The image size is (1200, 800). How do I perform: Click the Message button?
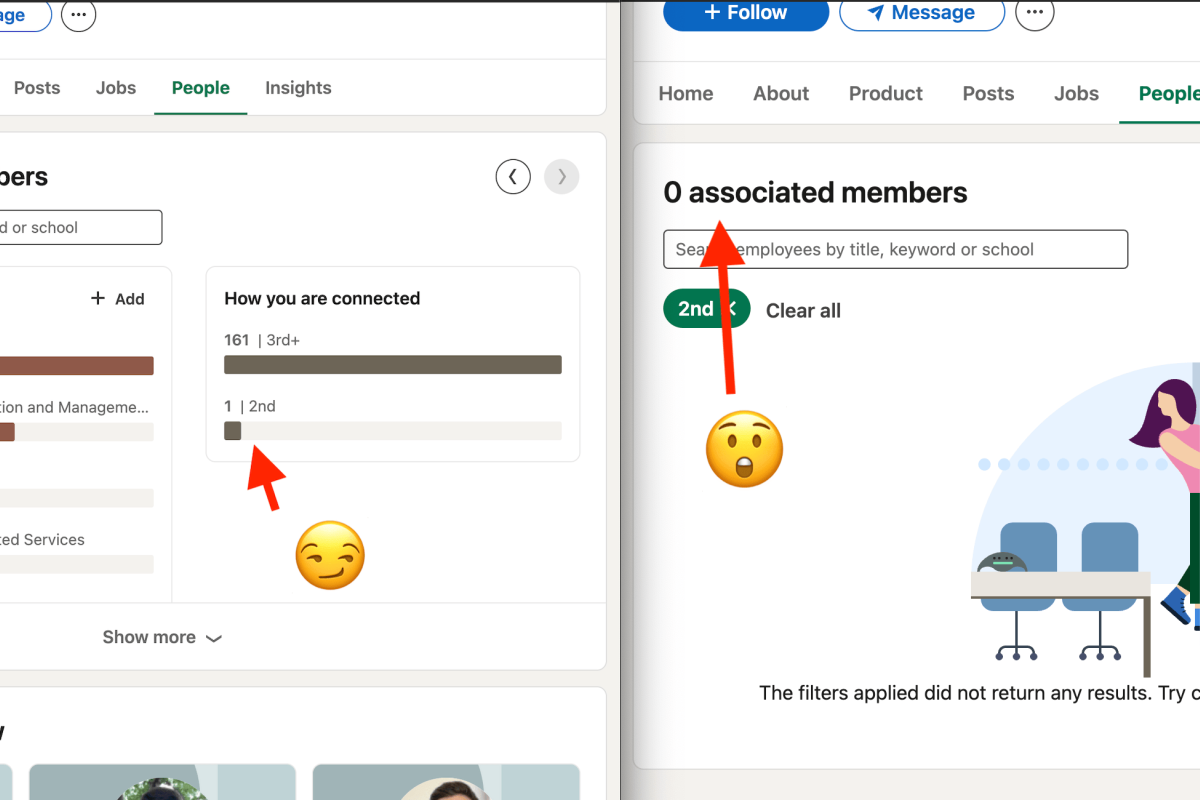pos(921,14)
